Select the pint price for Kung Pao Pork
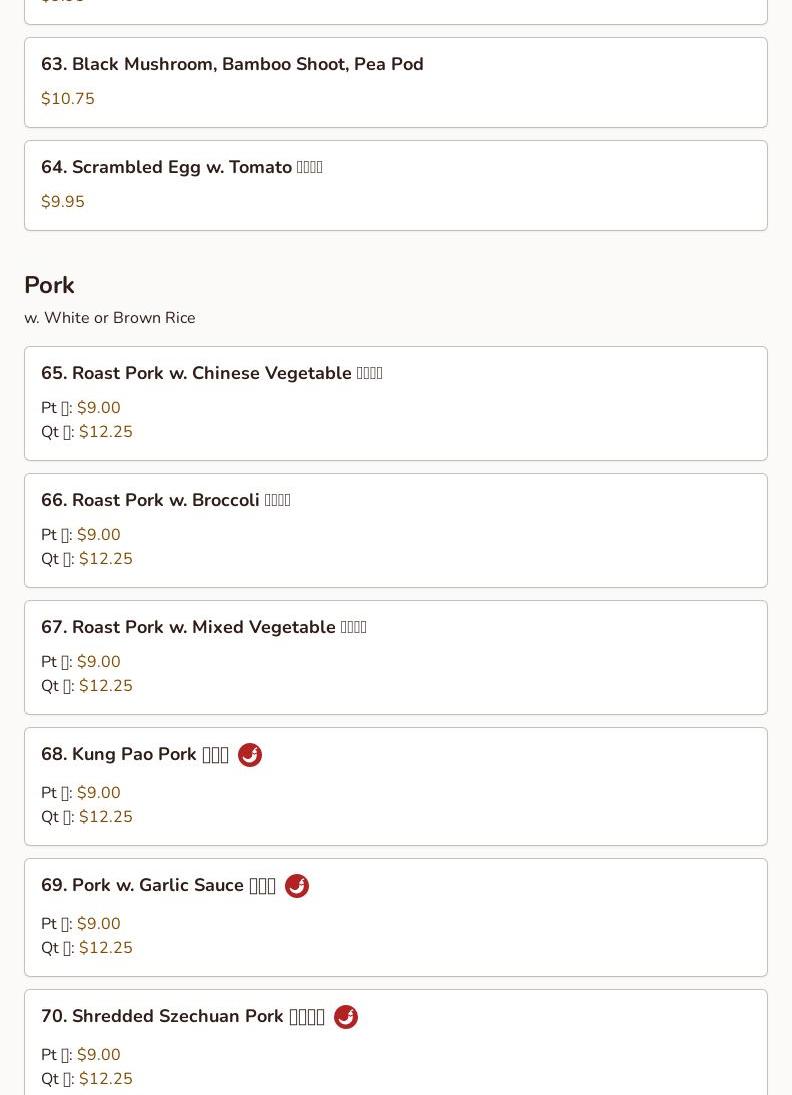 pyautogui.click(x=98, y=793)
